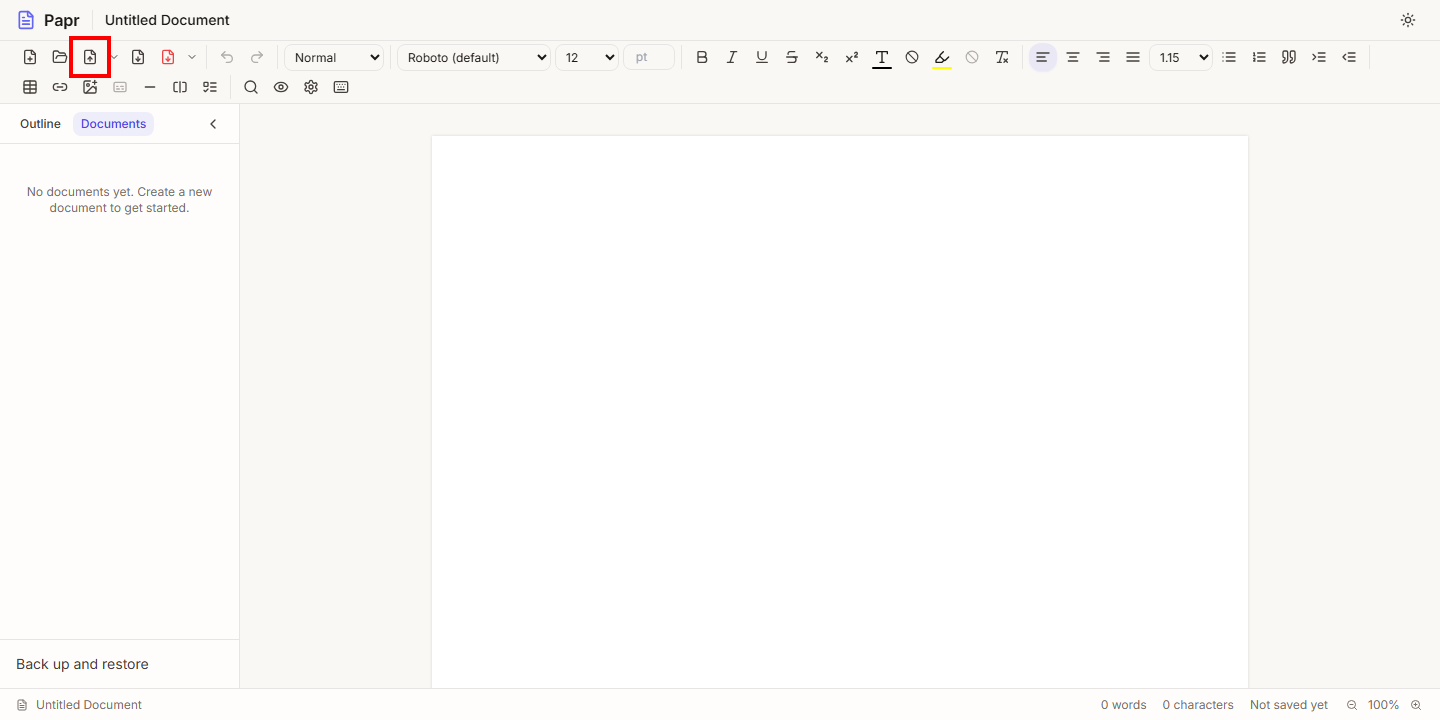Insert a bulleted list

tap(1230, 57)
